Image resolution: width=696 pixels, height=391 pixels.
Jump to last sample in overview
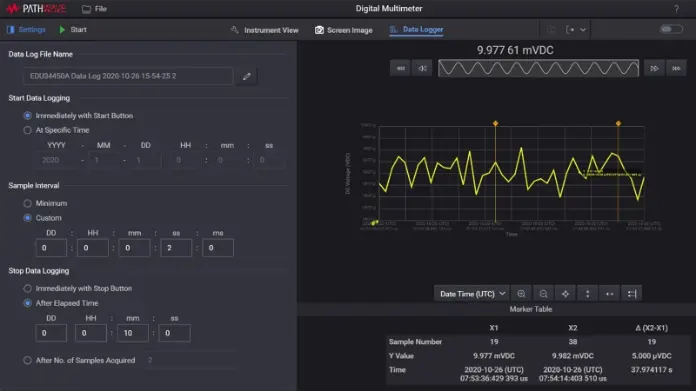click(676, 68)
